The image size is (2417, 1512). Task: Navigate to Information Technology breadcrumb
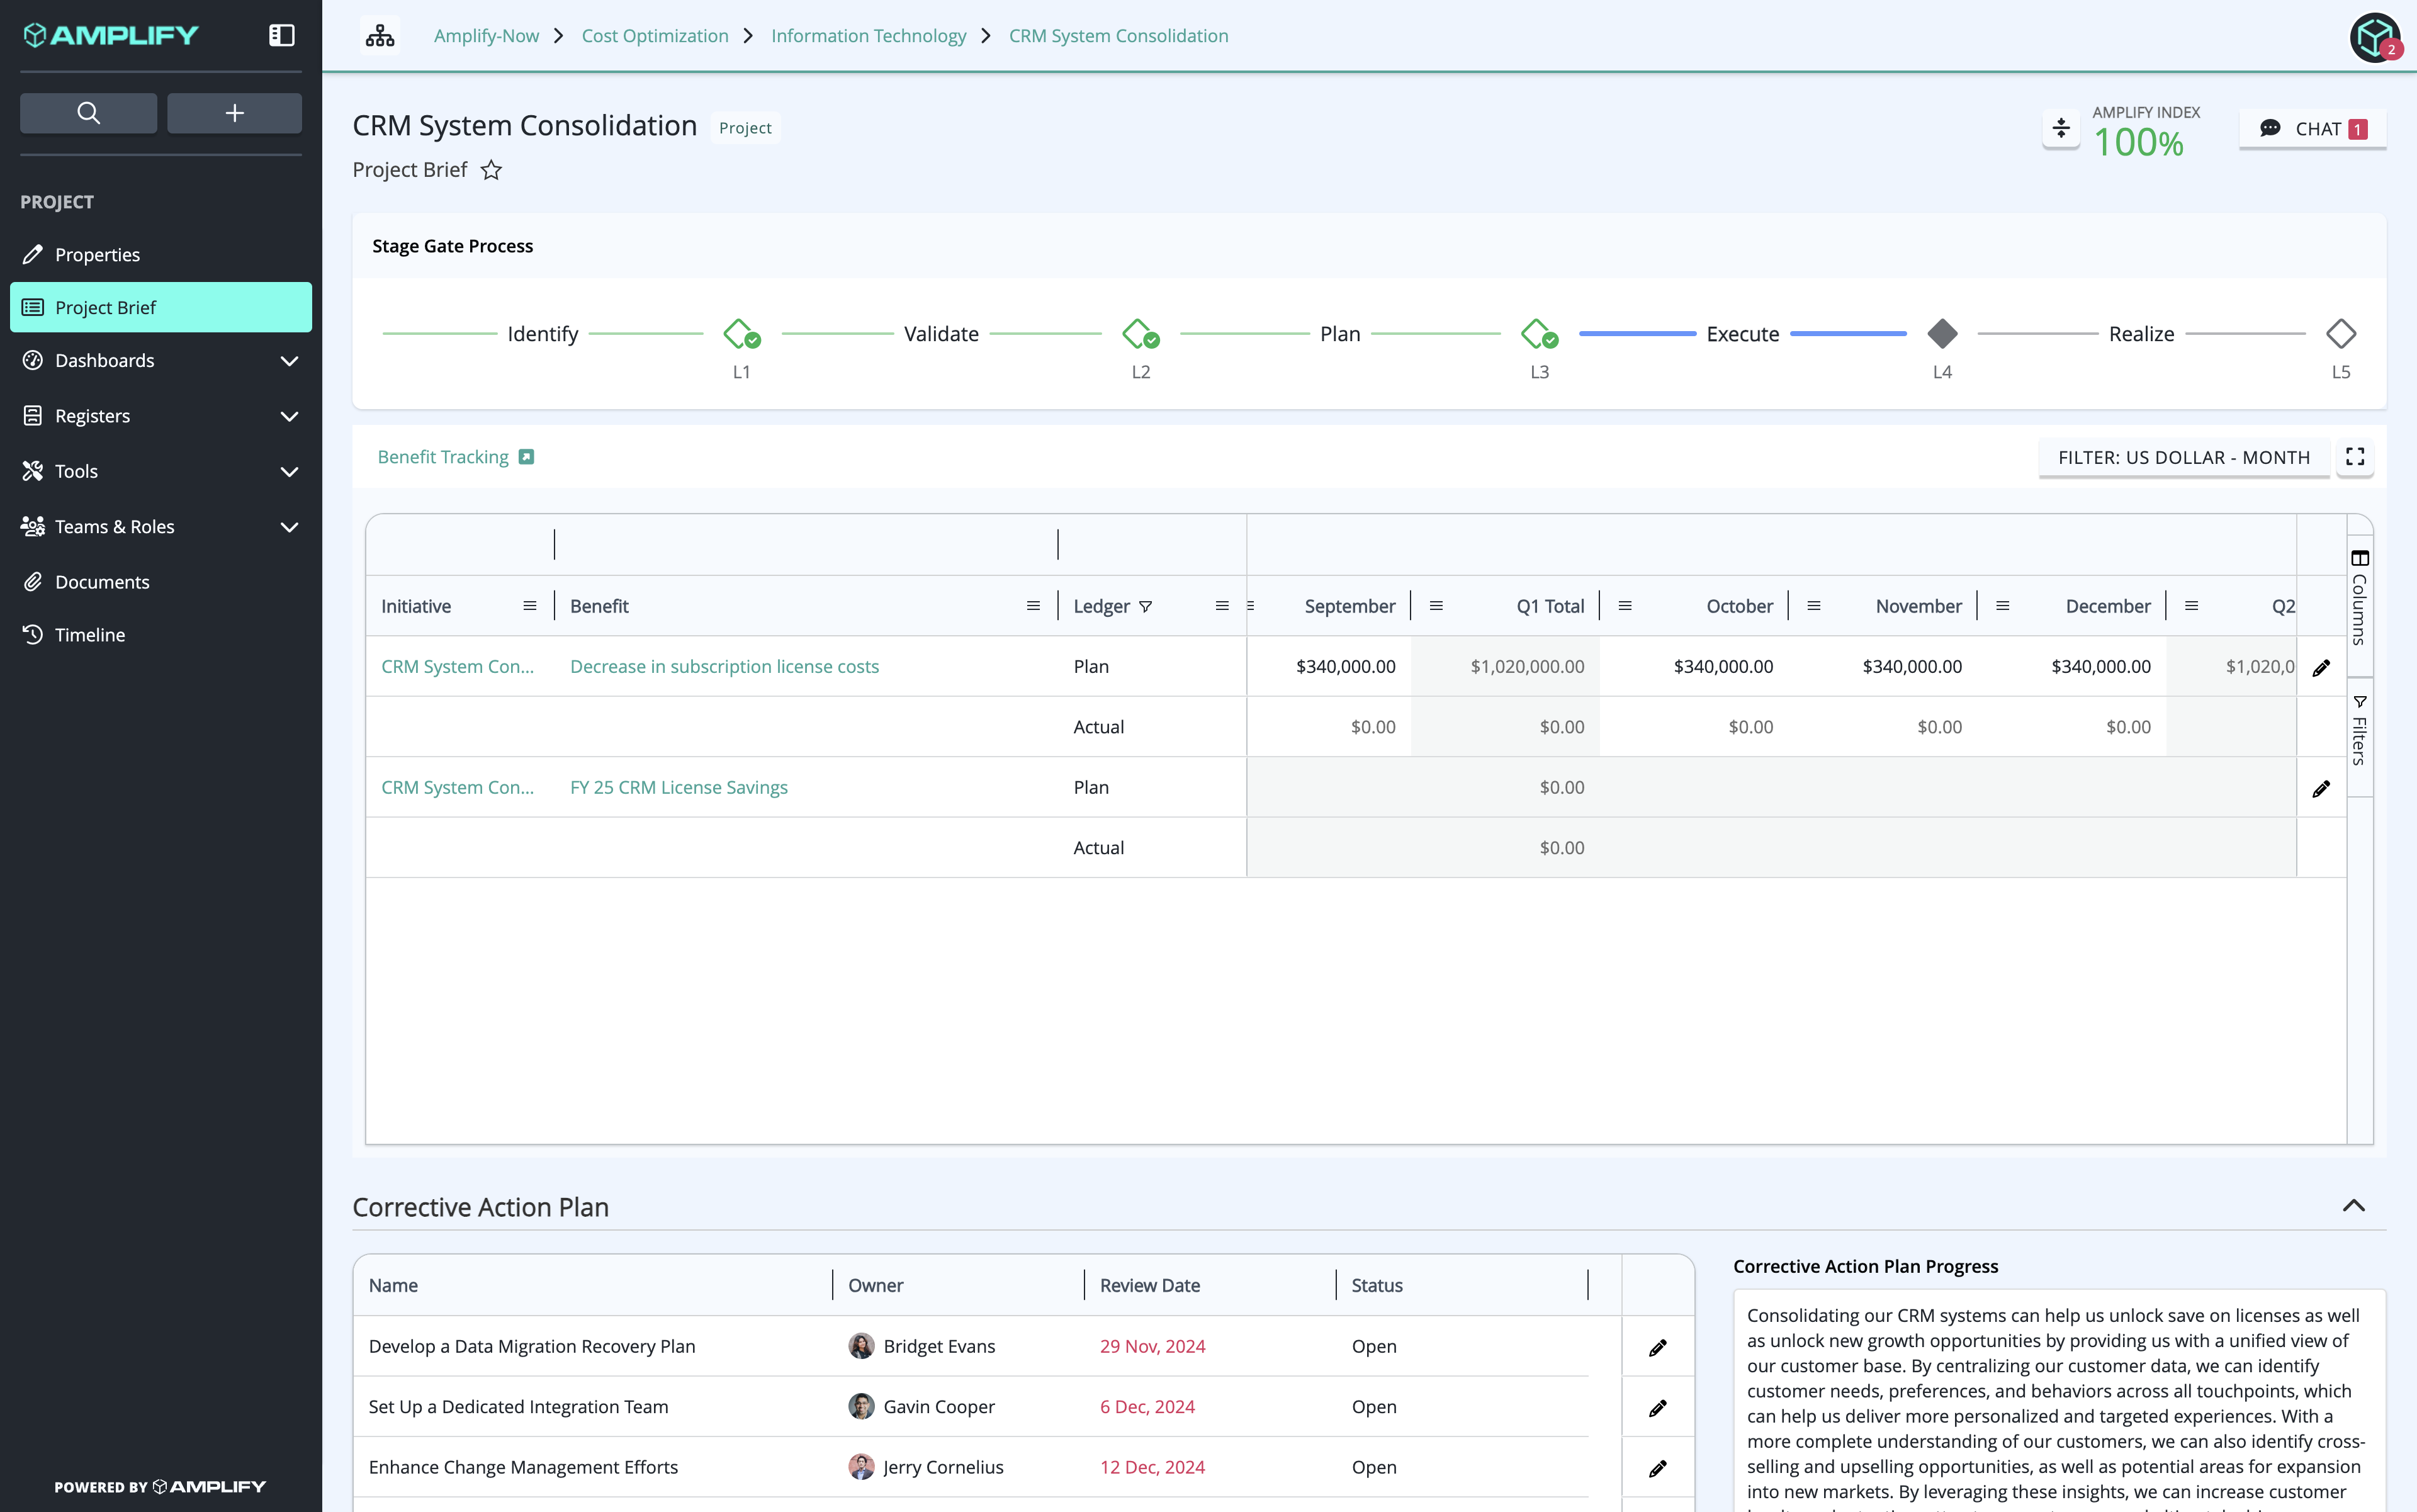pos(868,36)
